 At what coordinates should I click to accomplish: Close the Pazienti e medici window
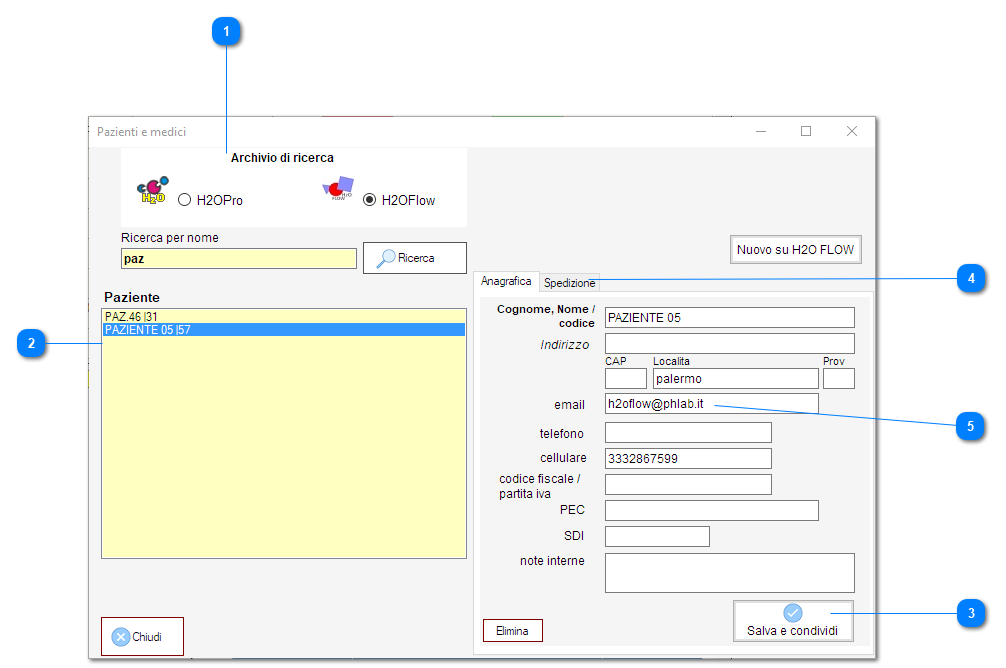[x=851, y=132]
